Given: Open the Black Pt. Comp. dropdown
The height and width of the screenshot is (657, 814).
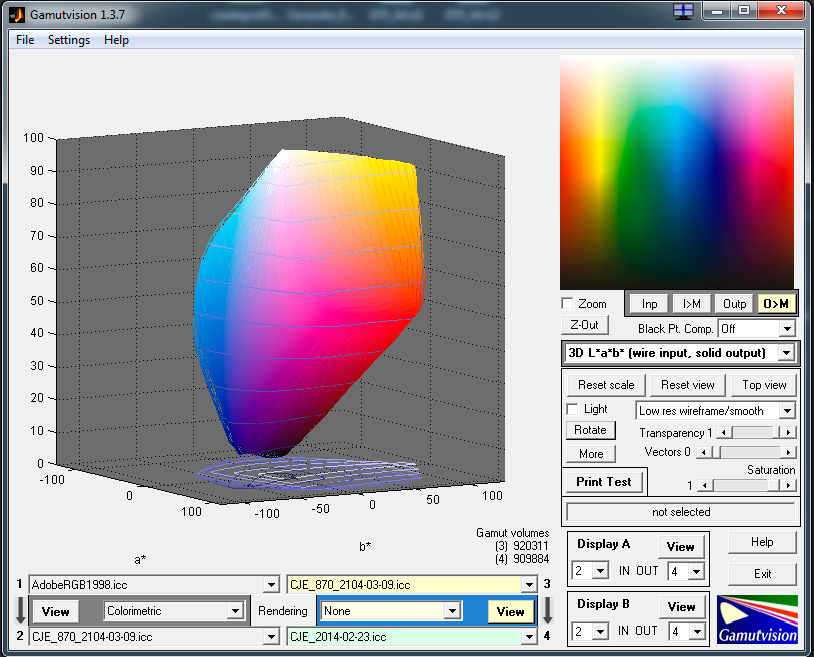Looking at the screenshot, I should [786, 329].
